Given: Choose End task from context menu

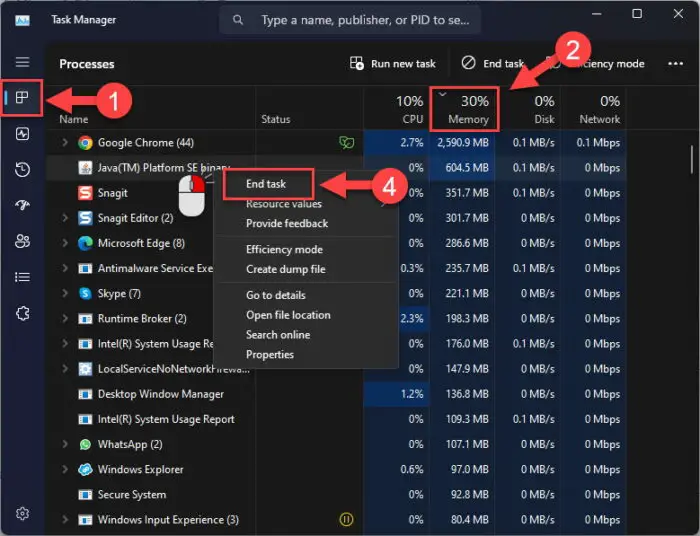Looking at the screenshot, I should [268, 184].
